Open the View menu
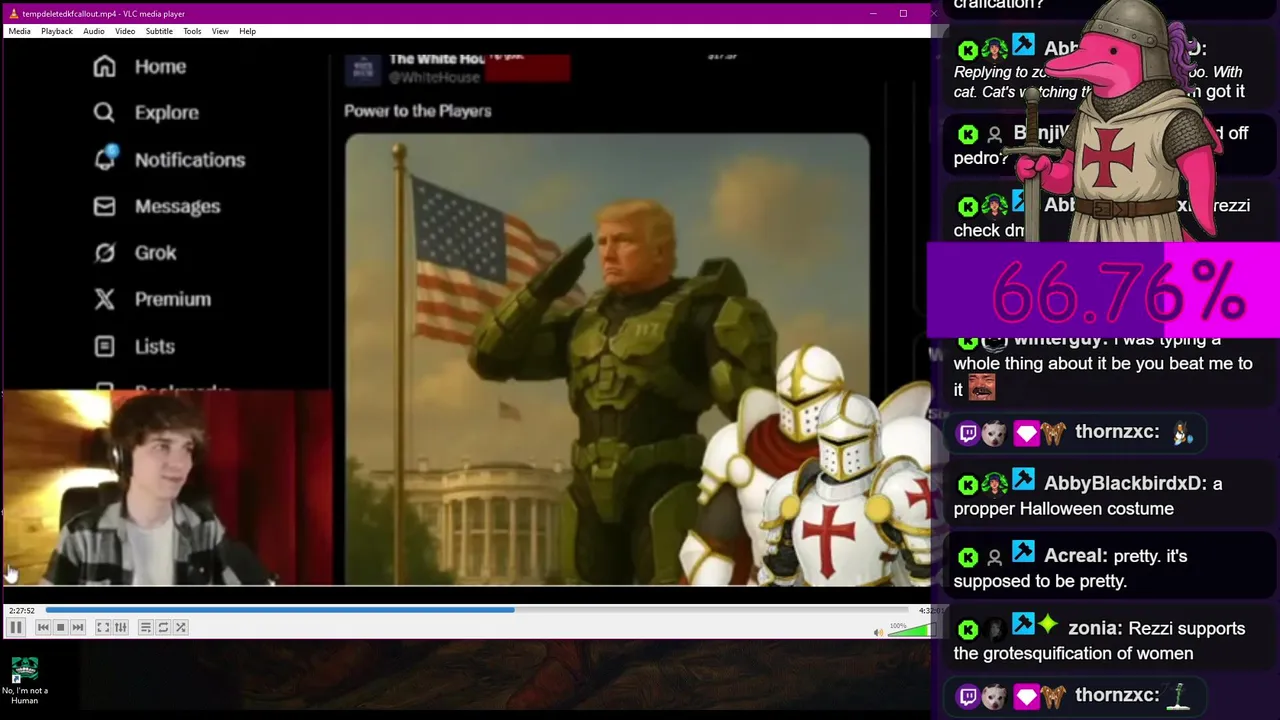Screen dimensions: 1280x720 tap(220, 31)
